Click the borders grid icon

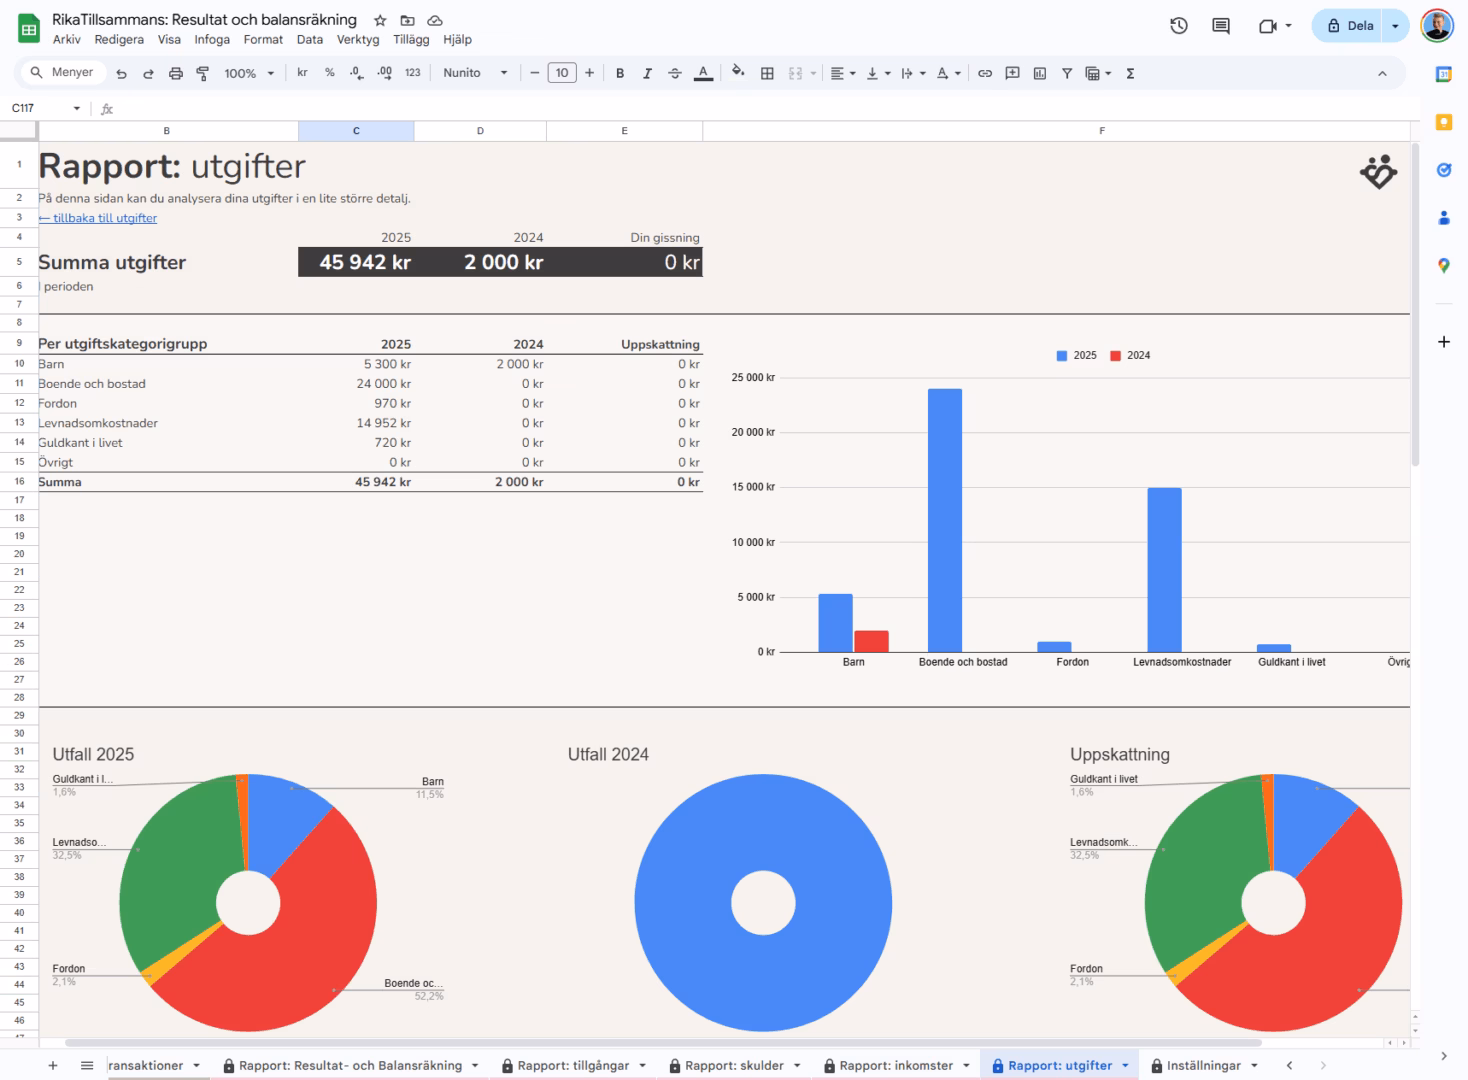[x=767, y=73]
